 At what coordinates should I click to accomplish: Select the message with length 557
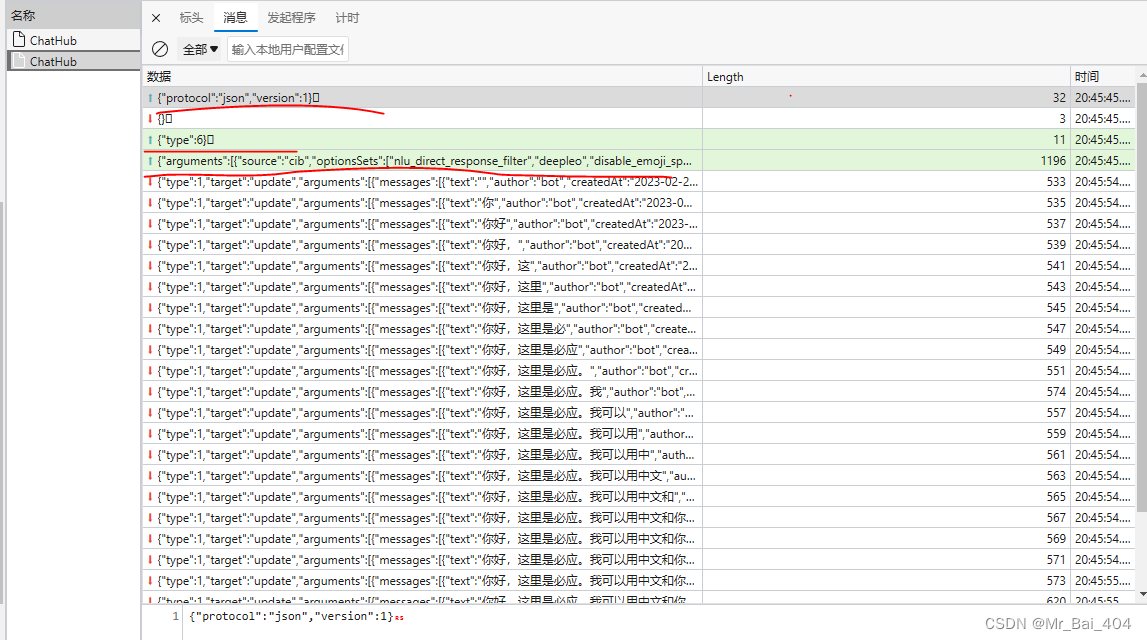tap(639, 413)
